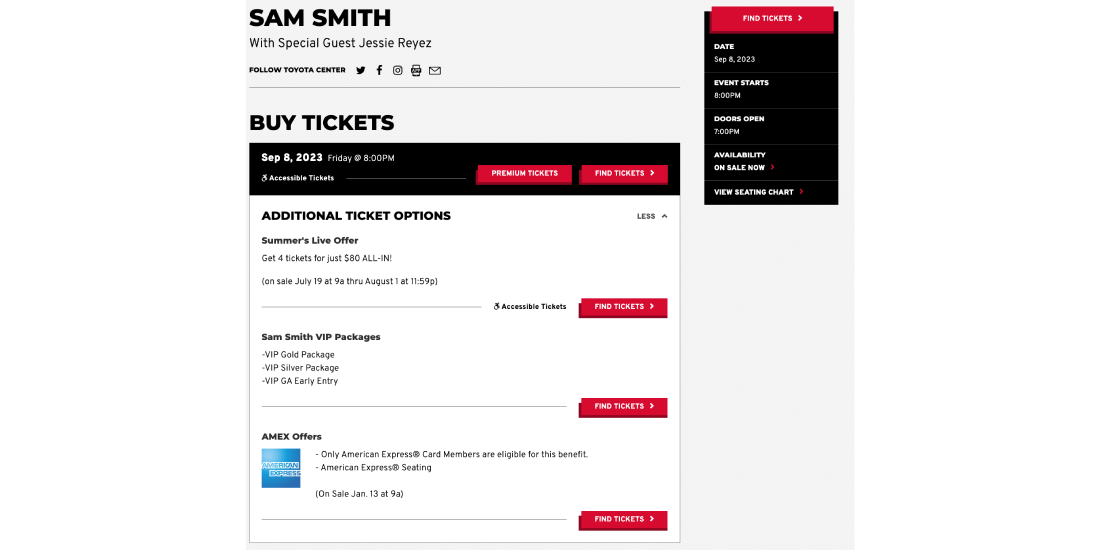The height and width of the screenshot is (550, 1100).
Task: Click the On Sale Now availability link
Action: click(744, 168)
